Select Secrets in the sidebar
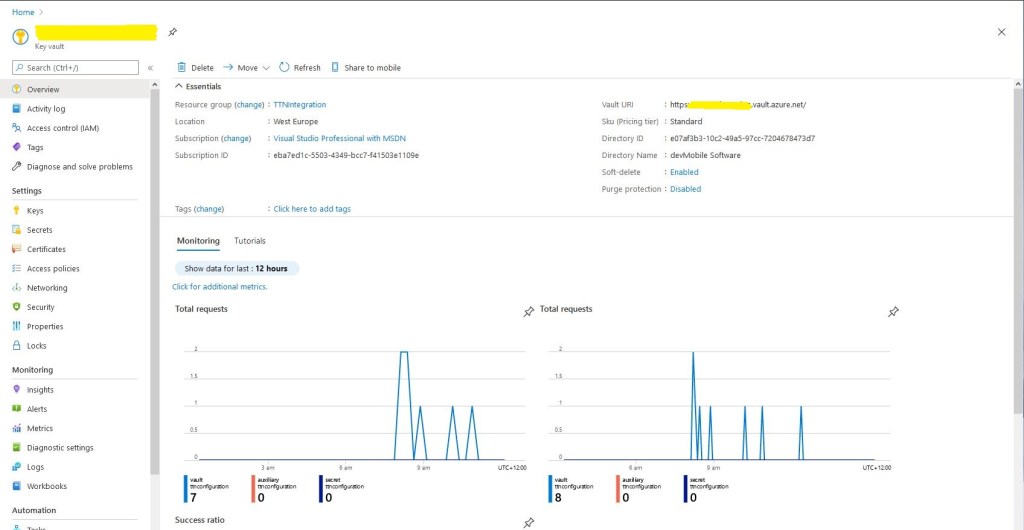This screenshot has height=530, width=1024. 39,230
